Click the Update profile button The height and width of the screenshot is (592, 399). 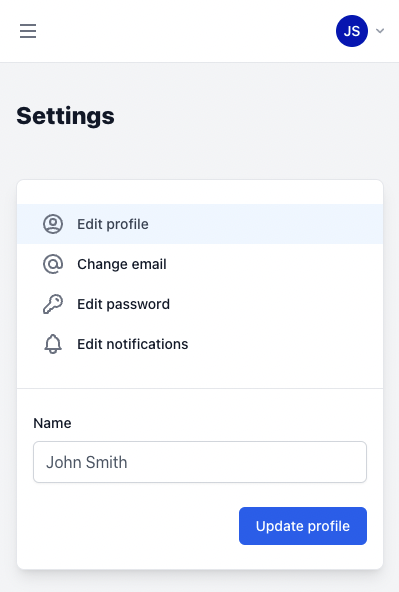[x=303, y=526]
